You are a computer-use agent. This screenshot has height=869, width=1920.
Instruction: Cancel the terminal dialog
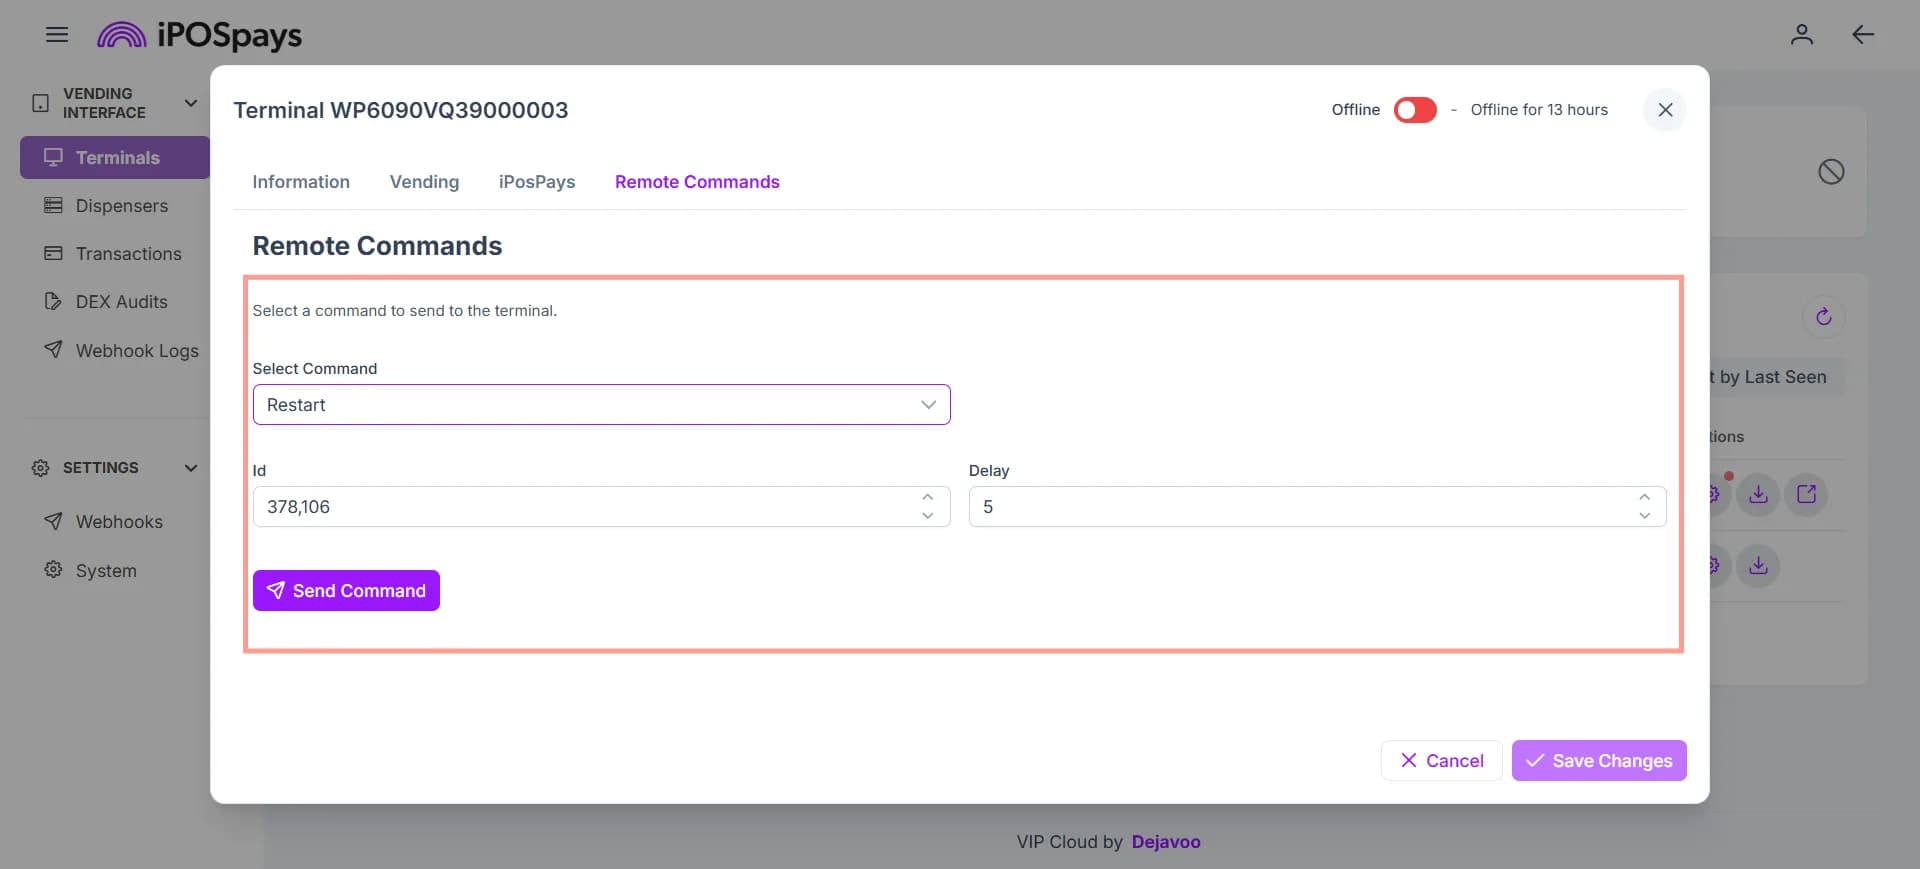(x=1441, y=761)
